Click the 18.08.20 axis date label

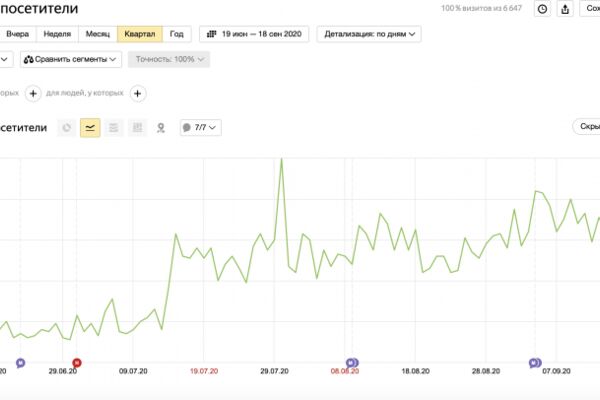(415, 371)
